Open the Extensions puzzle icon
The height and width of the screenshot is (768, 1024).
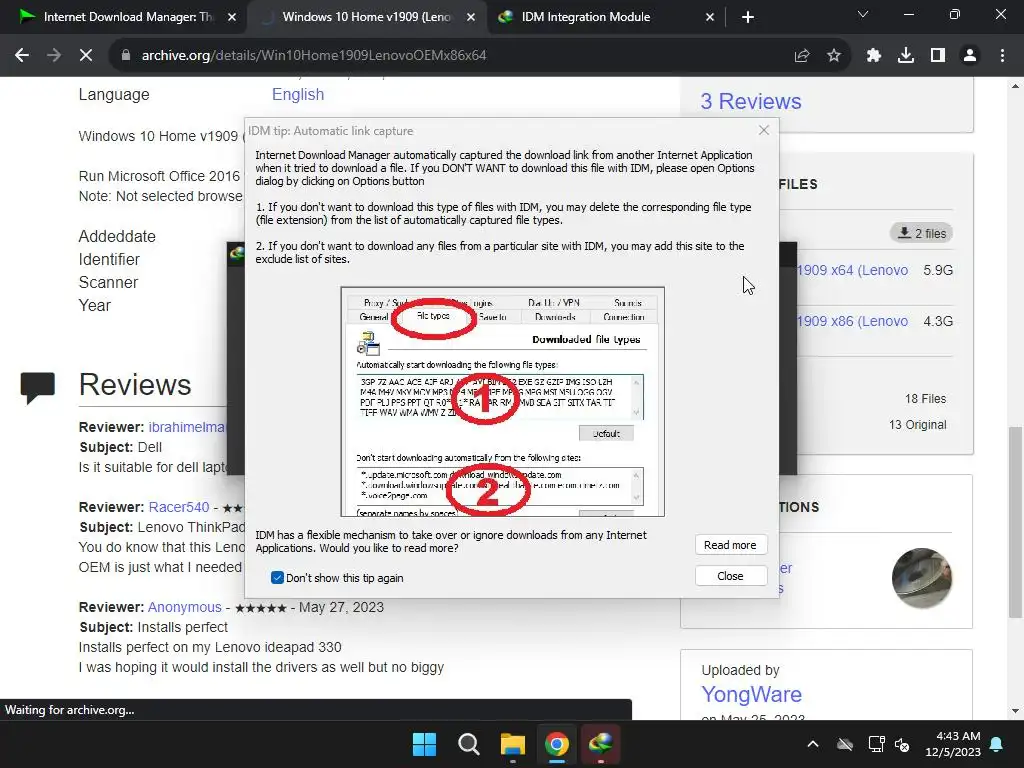(x=873, y=56)
